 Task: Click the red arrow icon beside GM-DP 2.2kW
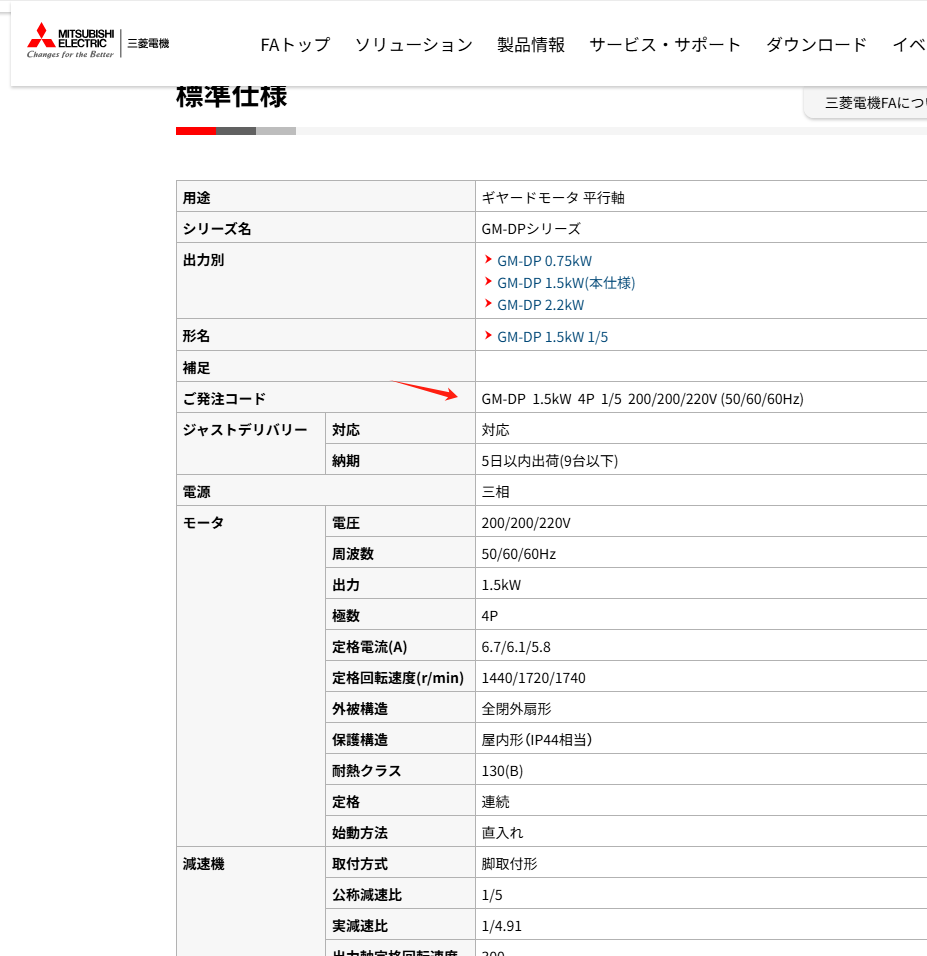pos(489,305)
